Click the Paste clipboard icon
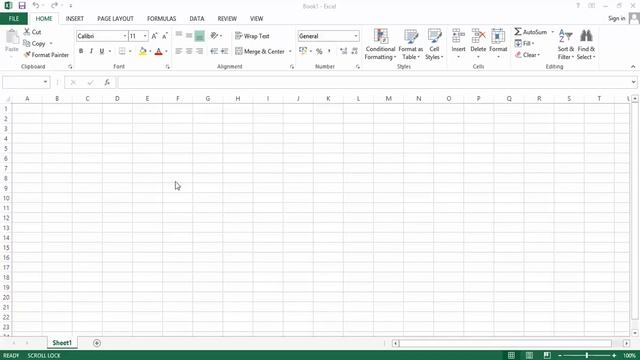The height and width of the screenshot is (360, 640). coord(12,37)
